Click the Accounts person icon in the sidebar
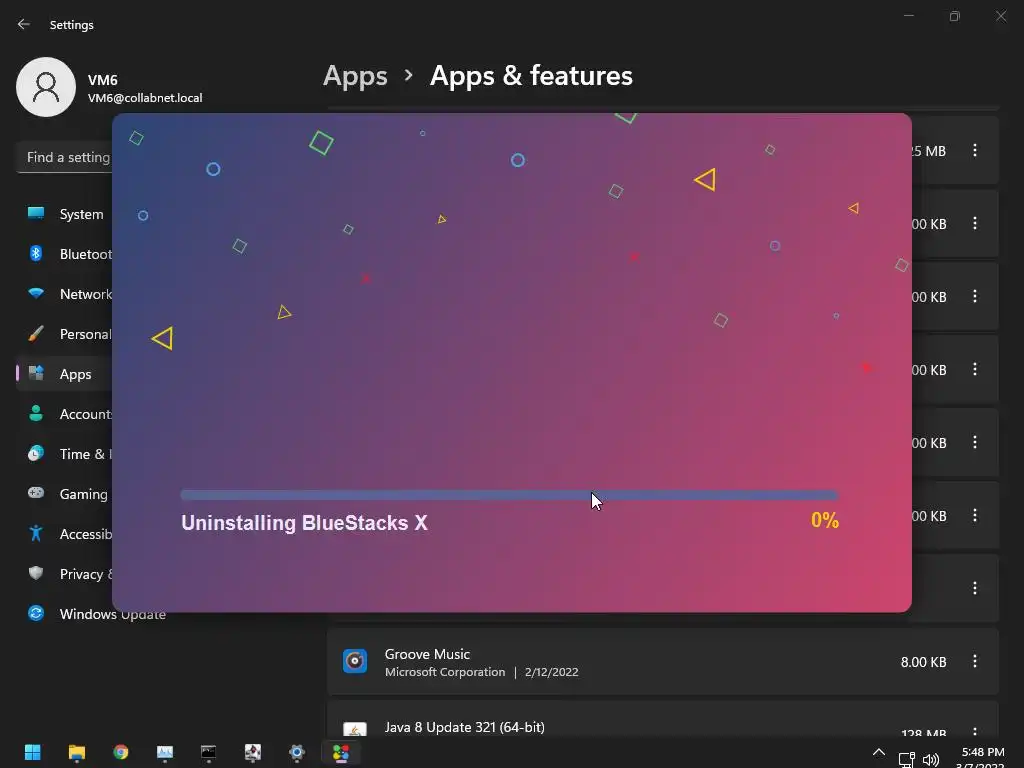 36,413
